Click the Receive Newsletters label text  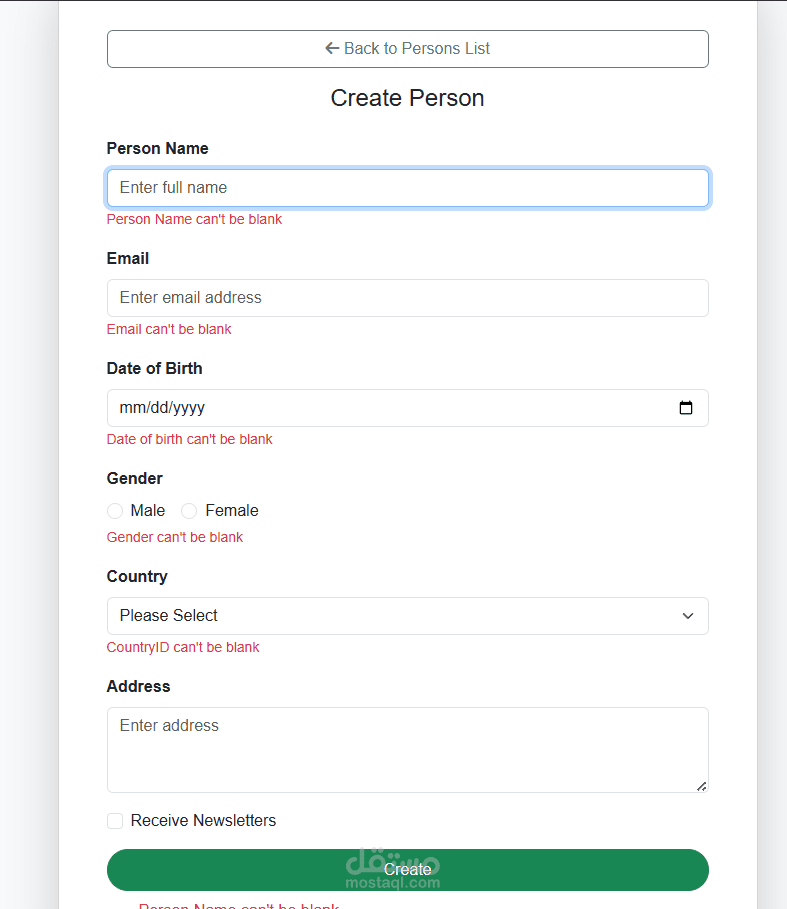click(203, 821)
